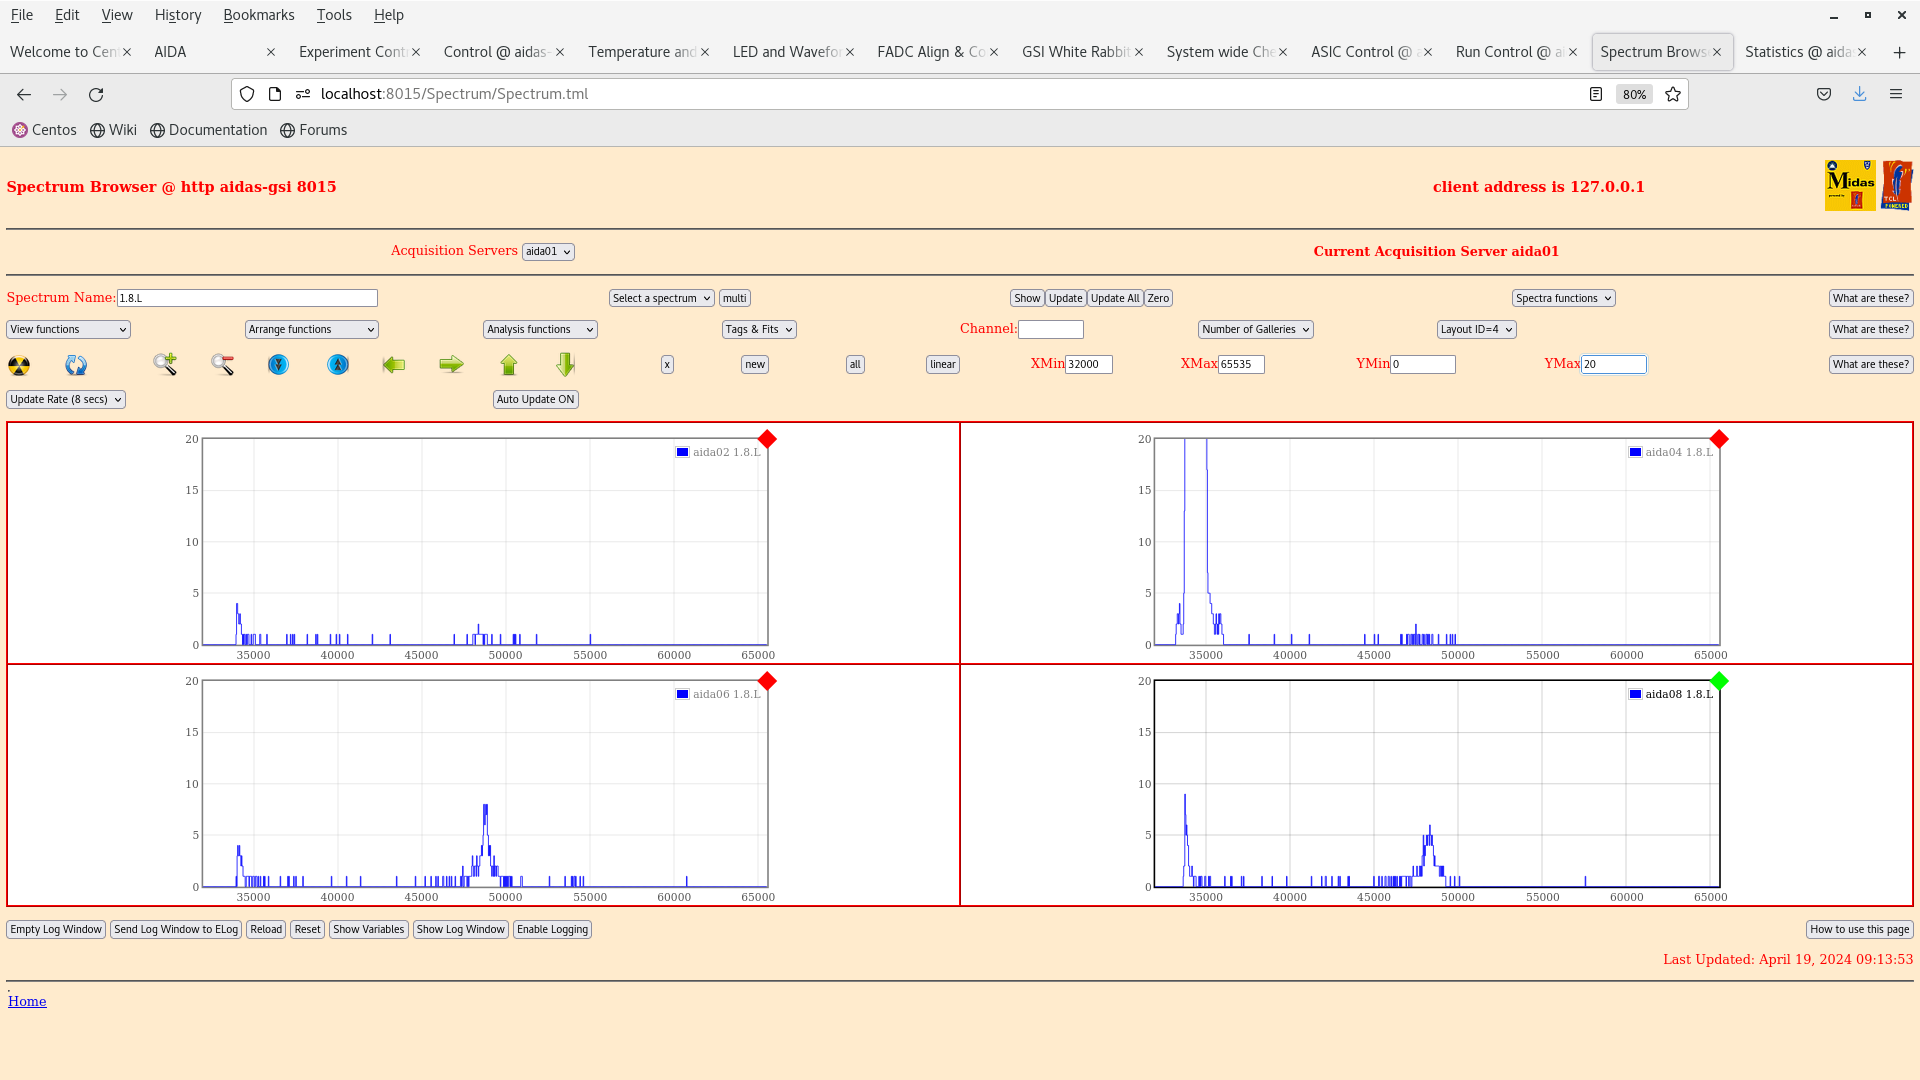Click the Update All button
The image size is (1920, 1080).
coord(1115,298)
